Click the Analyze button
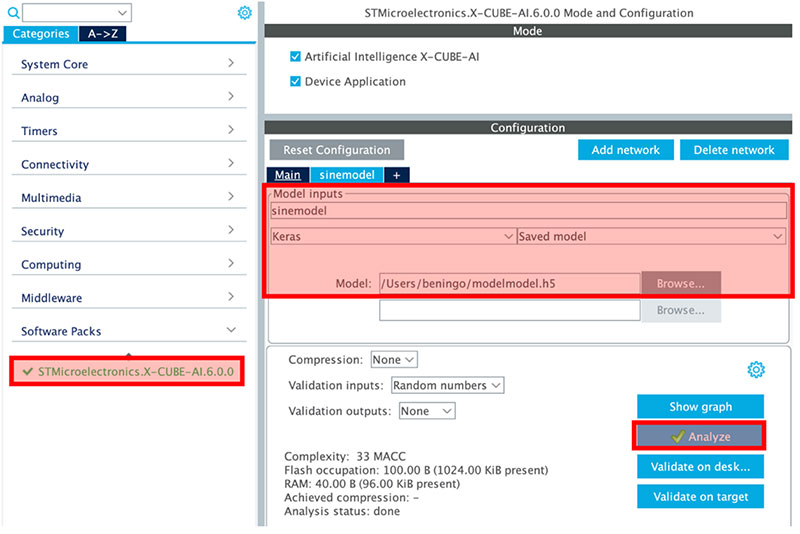This screenshot has width=800, height=534. [x=700, y=437]
